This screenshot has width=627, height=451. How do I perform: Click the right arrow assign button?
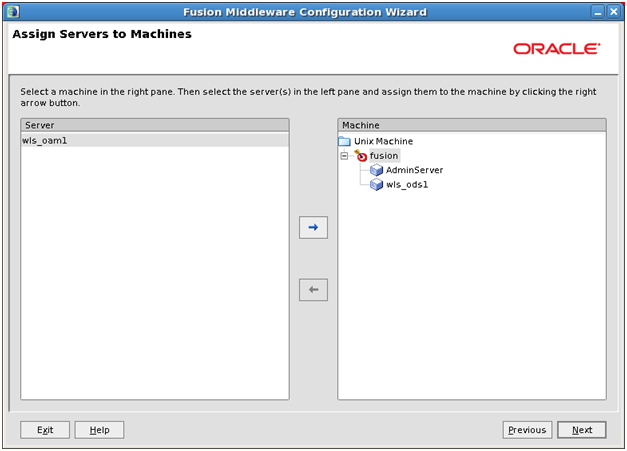point(313,227)
